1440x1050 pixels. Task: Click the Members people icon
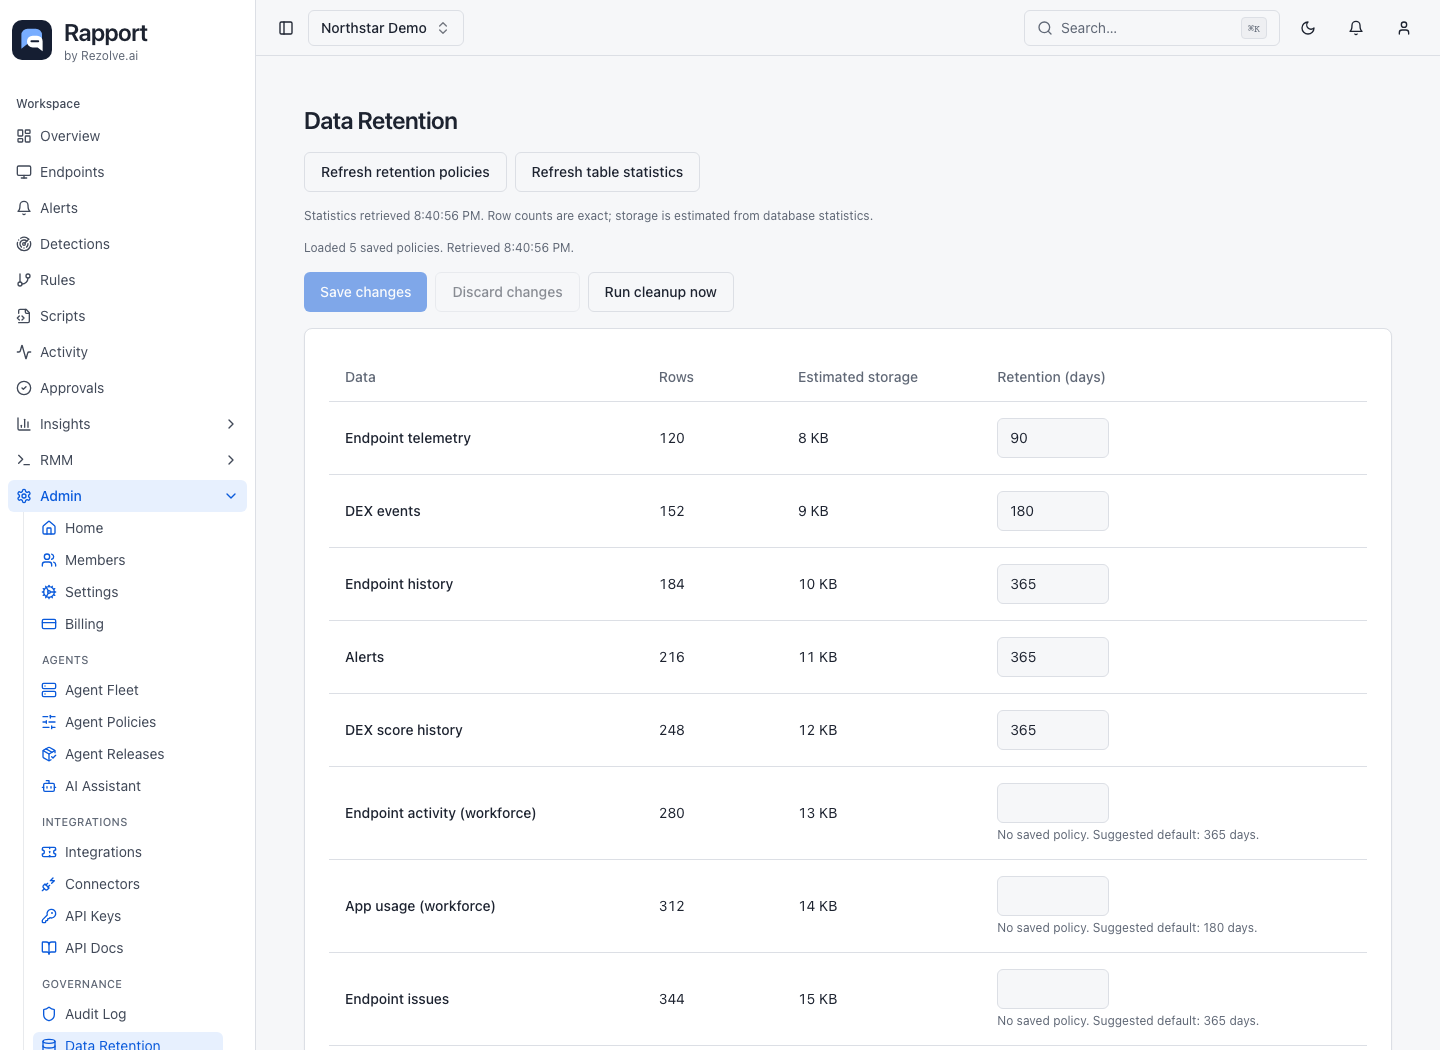(49, 560)
